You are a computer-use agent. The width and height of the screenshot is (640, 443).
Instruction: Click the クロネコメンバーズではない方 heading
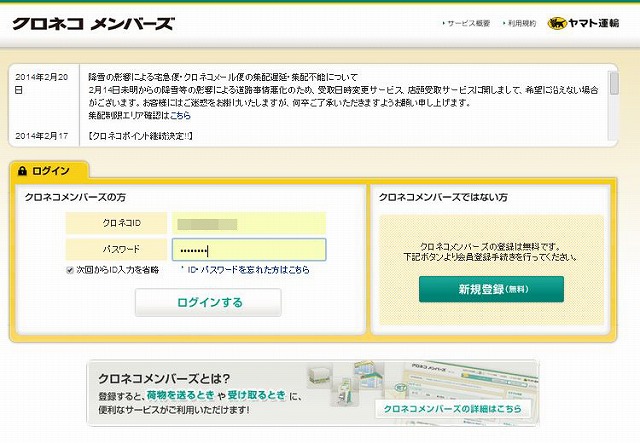tap(443, 197)
